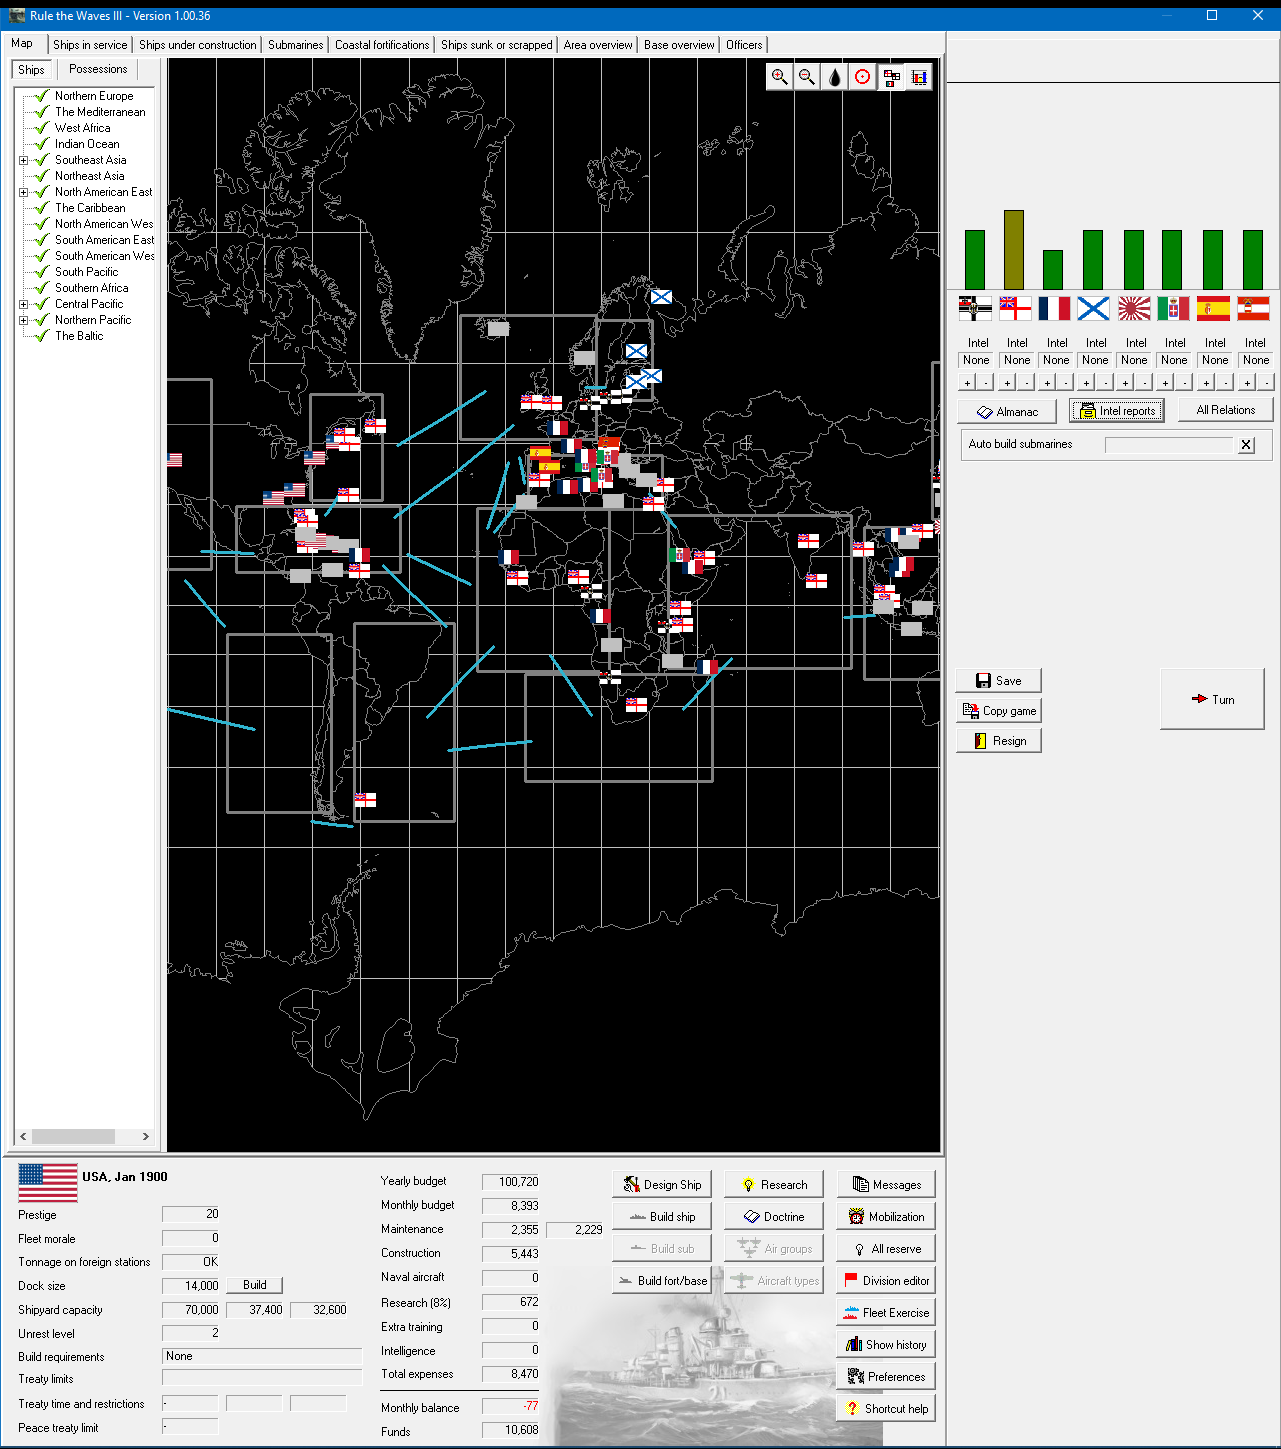Save the current game
This screenshot has height=1449, width=1281.
coord(998,680)
